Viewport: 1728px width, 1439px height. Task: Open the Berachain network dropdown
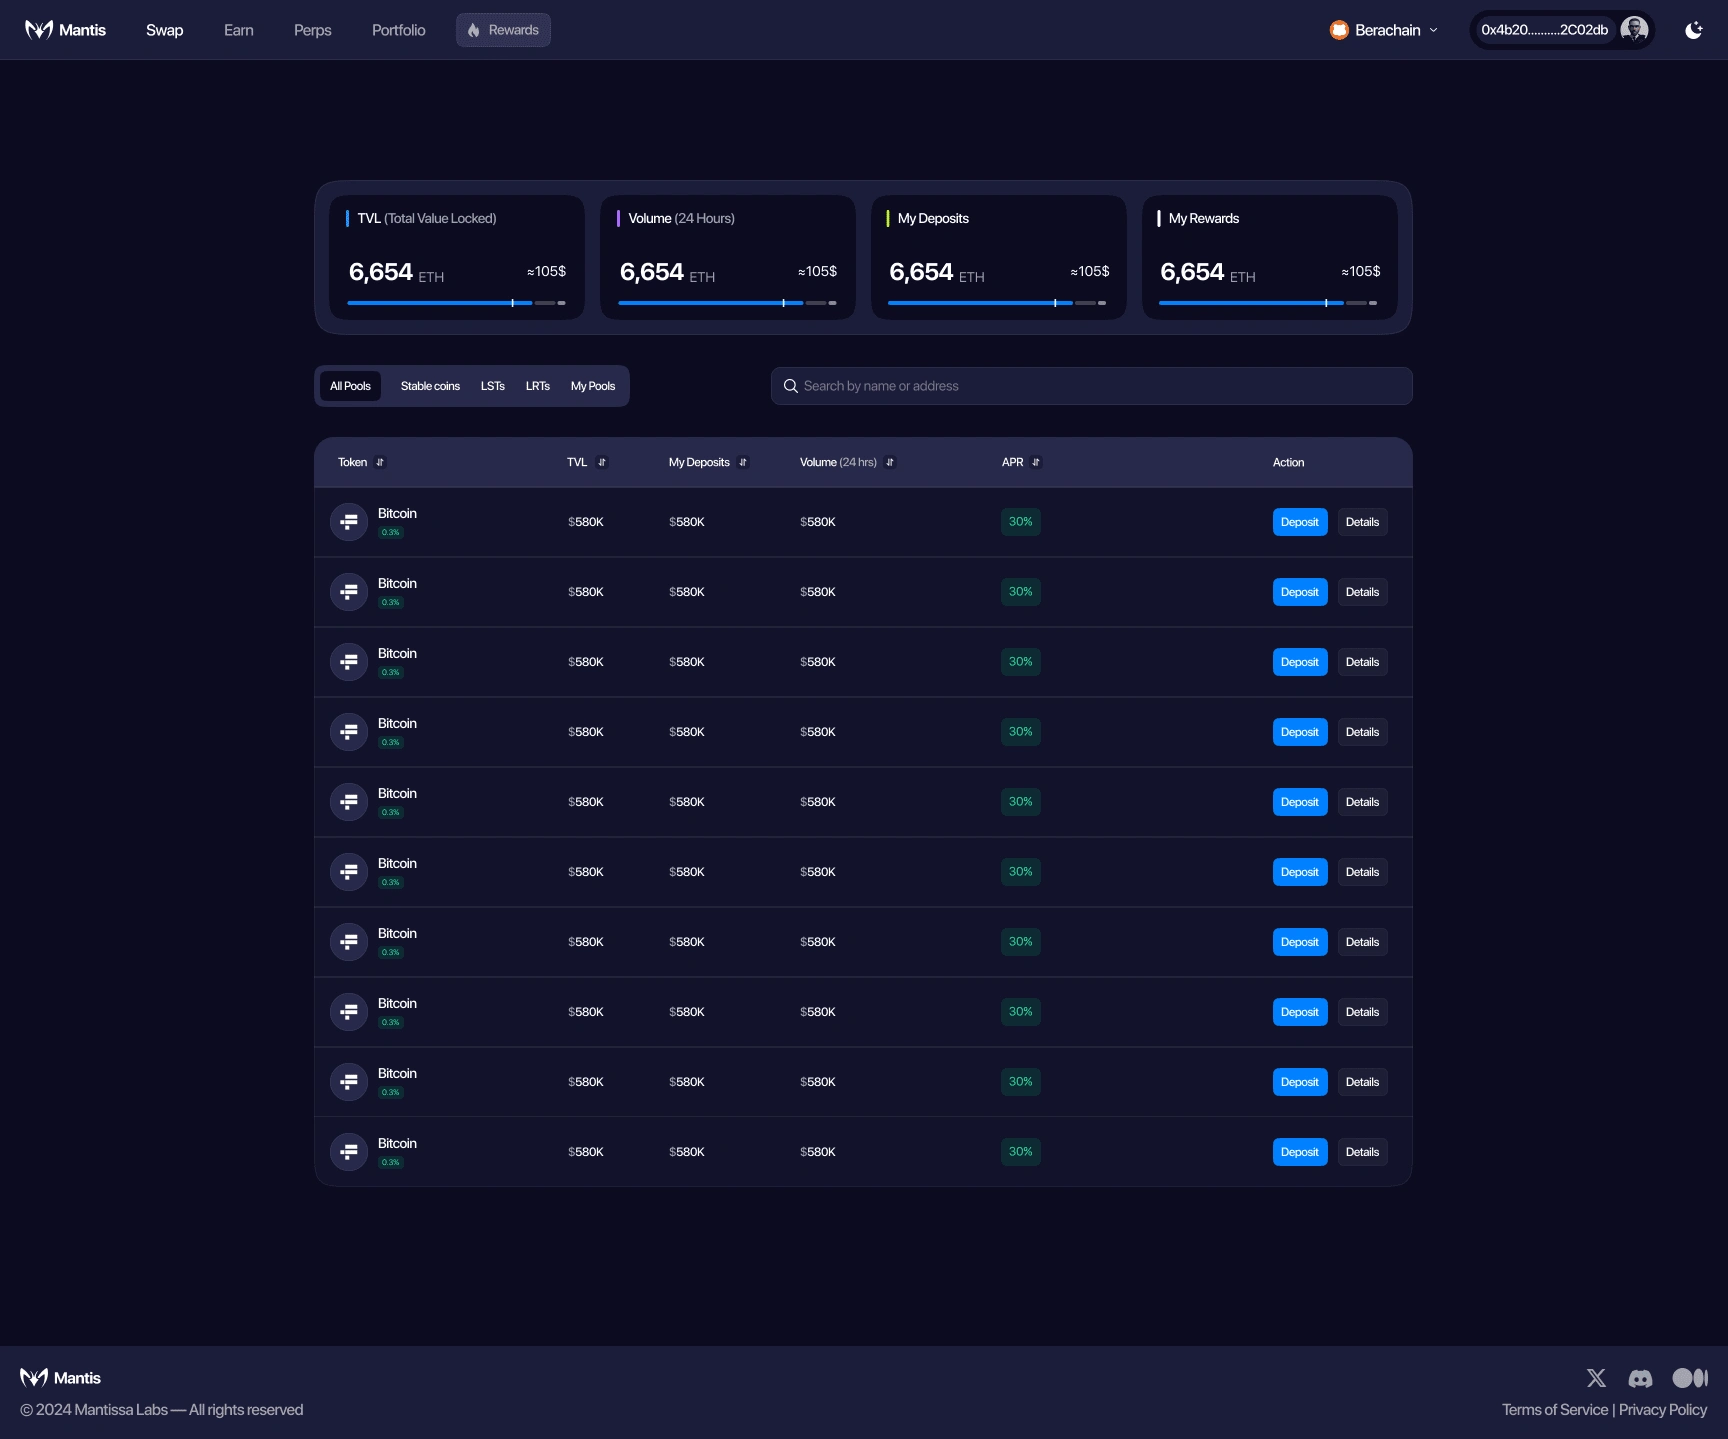pyautogui.click(x=1384, y=30)
